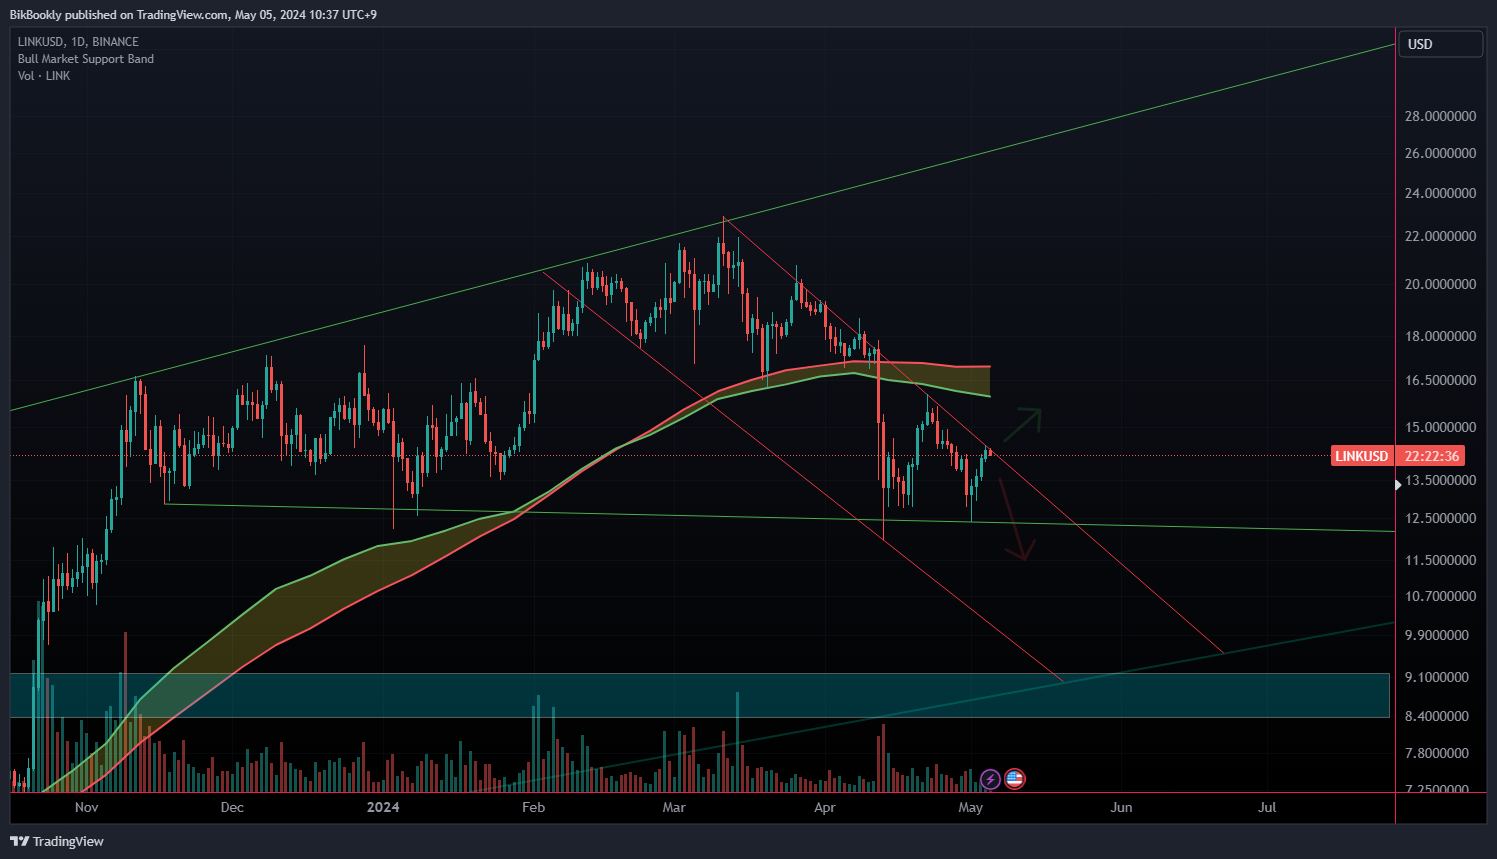Screen dimensions: 1497x859
Task: Click the 12.5000000 price axis label
Action: click(1440, 518)
